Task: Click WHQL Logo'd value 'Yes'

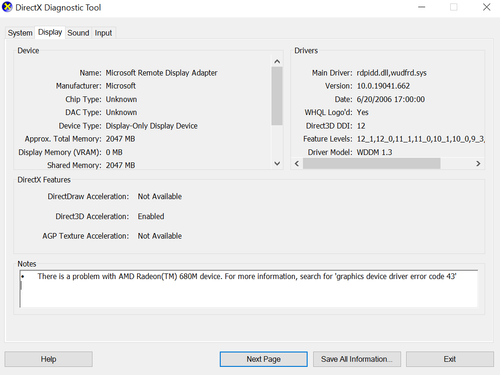Action: [x=362, y=112]
